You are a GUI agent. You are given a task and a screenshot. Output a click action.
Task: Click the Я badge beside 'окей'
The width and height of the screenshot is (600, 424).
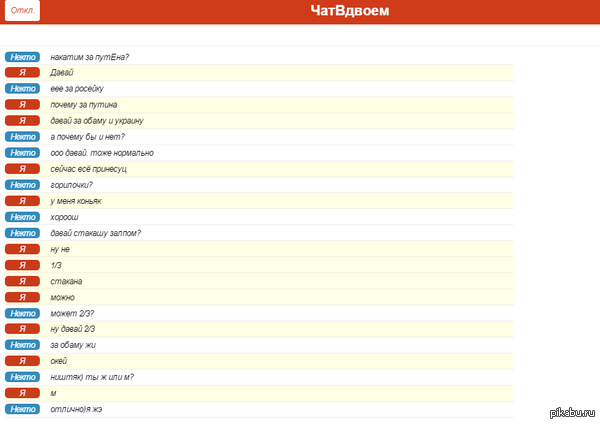pos(22,361)
